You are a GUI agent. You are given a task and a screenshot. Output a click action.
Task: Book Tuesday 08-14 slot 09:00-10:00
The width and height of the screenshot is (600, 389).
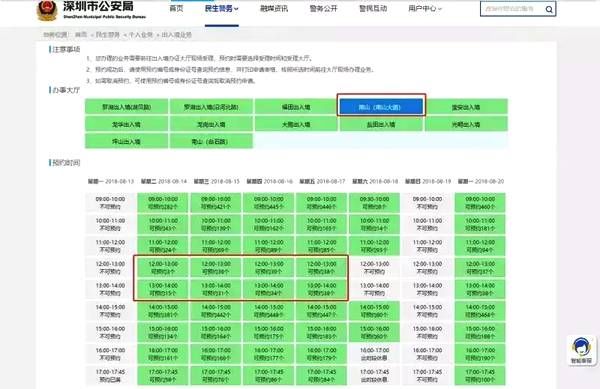(x=163, y=203)
